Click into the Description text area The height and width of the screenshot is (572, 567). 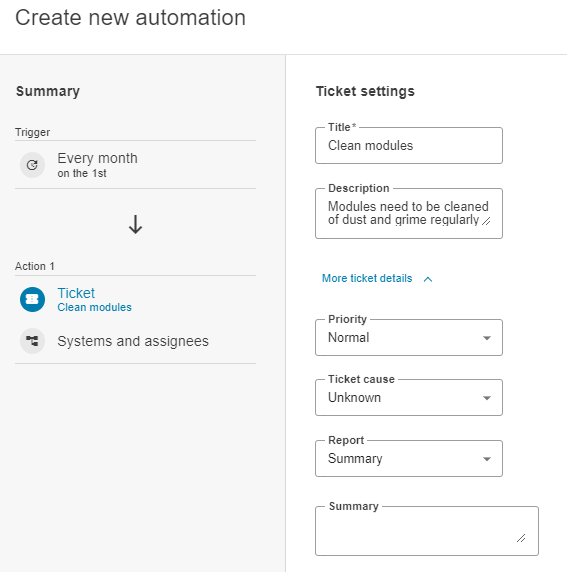coord(409,213)
